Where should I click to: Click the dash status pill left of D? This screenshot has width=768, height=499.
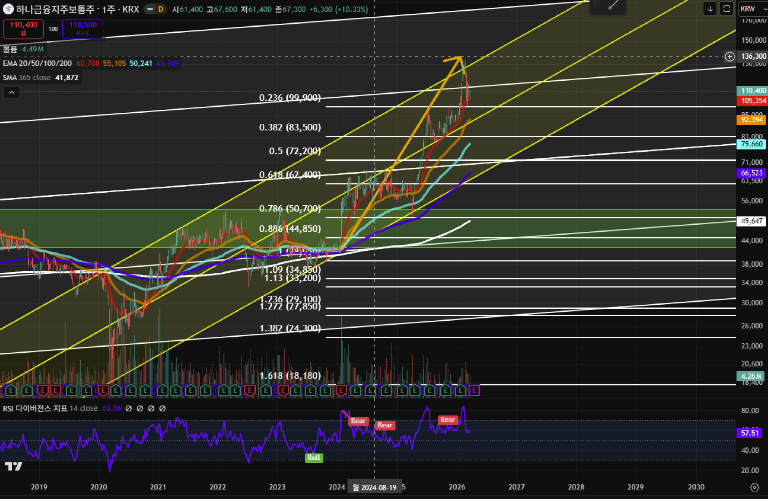coord(150,9)
